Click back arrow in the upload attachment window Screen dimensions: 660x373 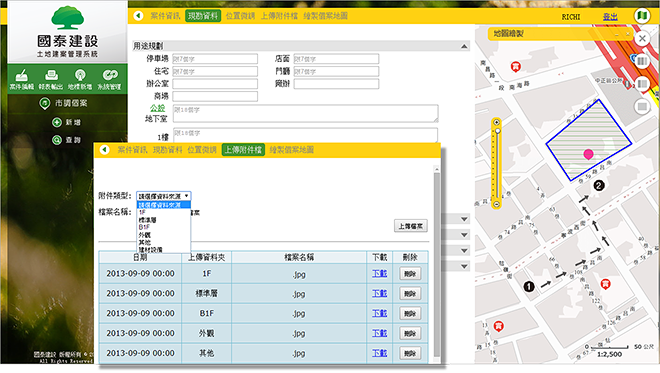[x=104, y=149]
